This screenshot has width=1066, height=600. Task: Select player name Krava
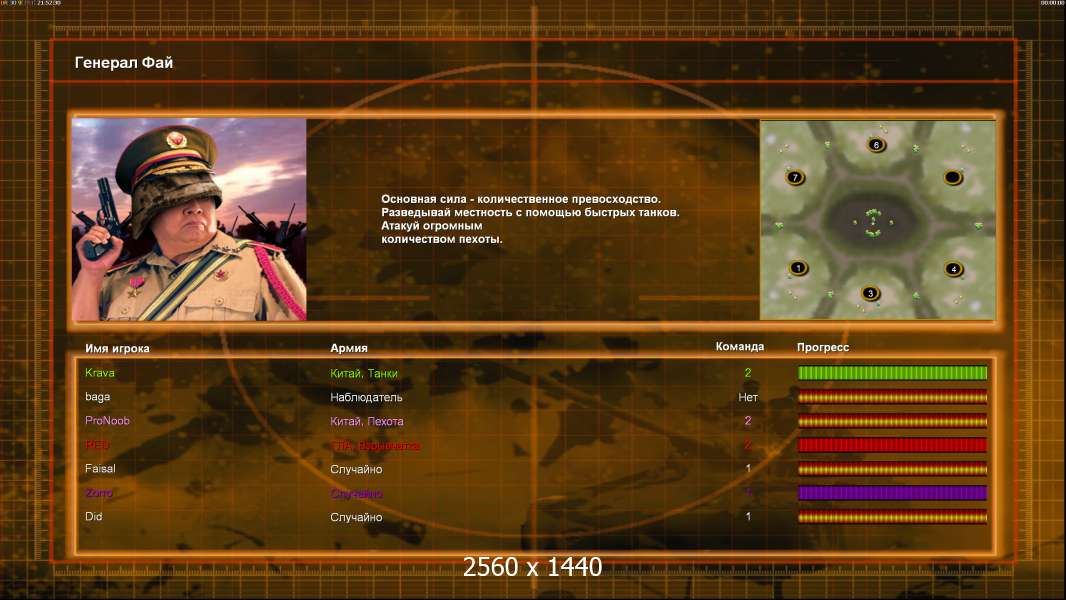[x=100, y=372]
